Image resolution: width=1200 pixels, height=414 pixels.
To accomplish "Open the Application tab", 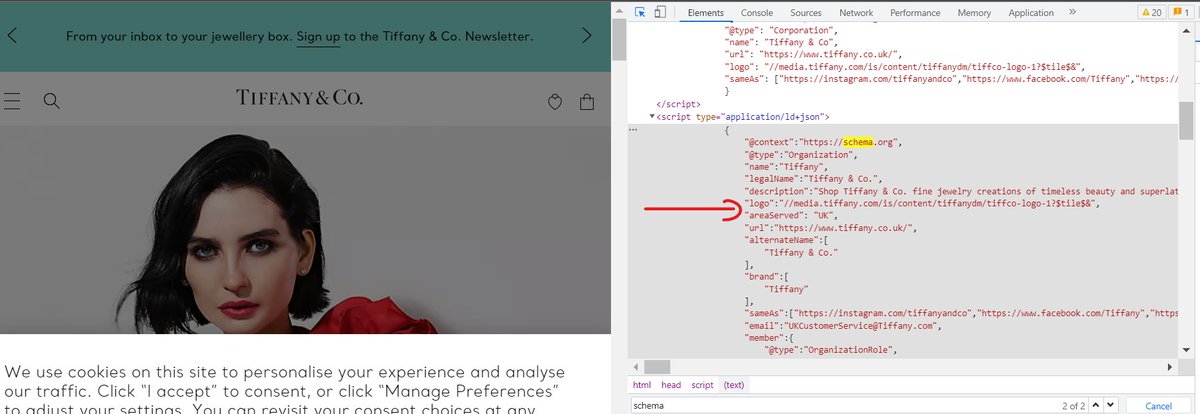I will (x=1031, y=12).
